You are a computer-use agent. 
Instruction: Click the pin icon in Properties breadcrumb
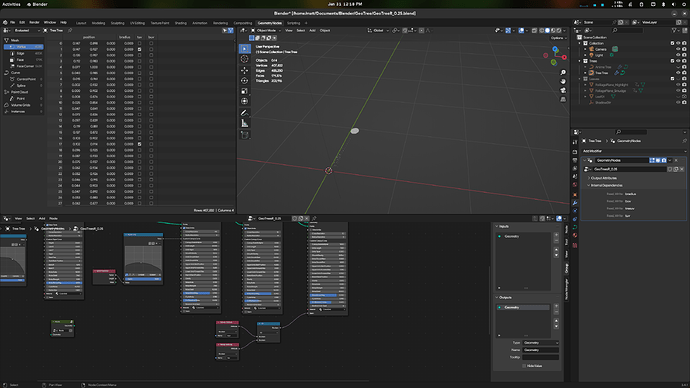[684, 141]
